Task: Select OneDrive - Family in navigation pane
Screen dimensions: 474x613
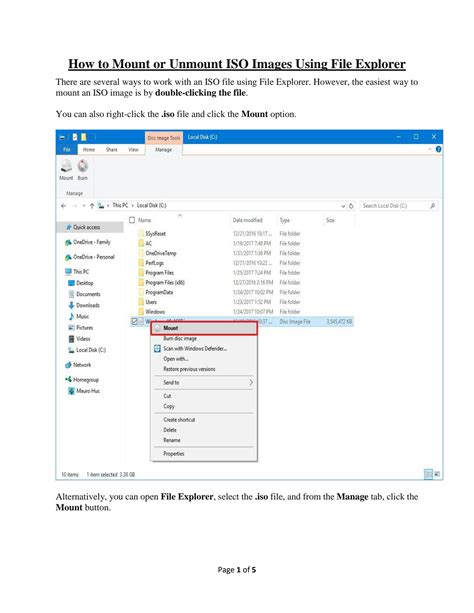Action: [88, 242]
